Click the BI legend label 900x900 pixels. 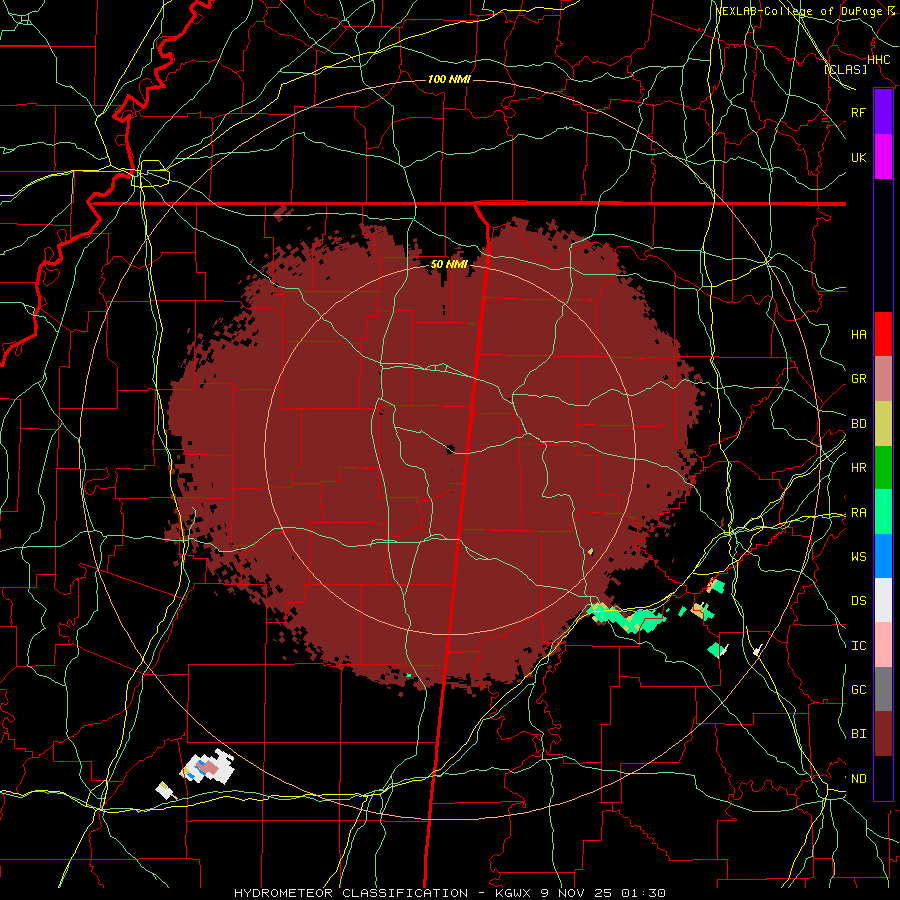[x=858, y=734]
